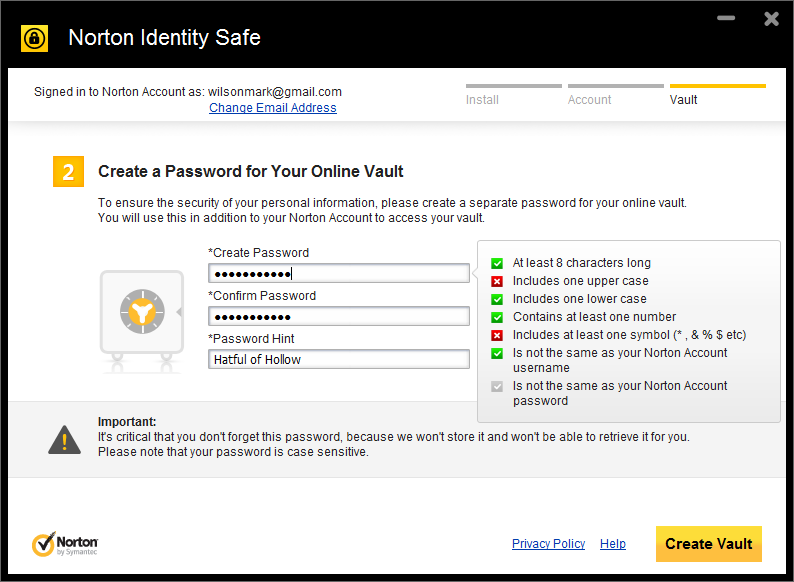Screen dimensions: 794x582
Task: Click the Create Password field
Action: click(x=338, y=274)
